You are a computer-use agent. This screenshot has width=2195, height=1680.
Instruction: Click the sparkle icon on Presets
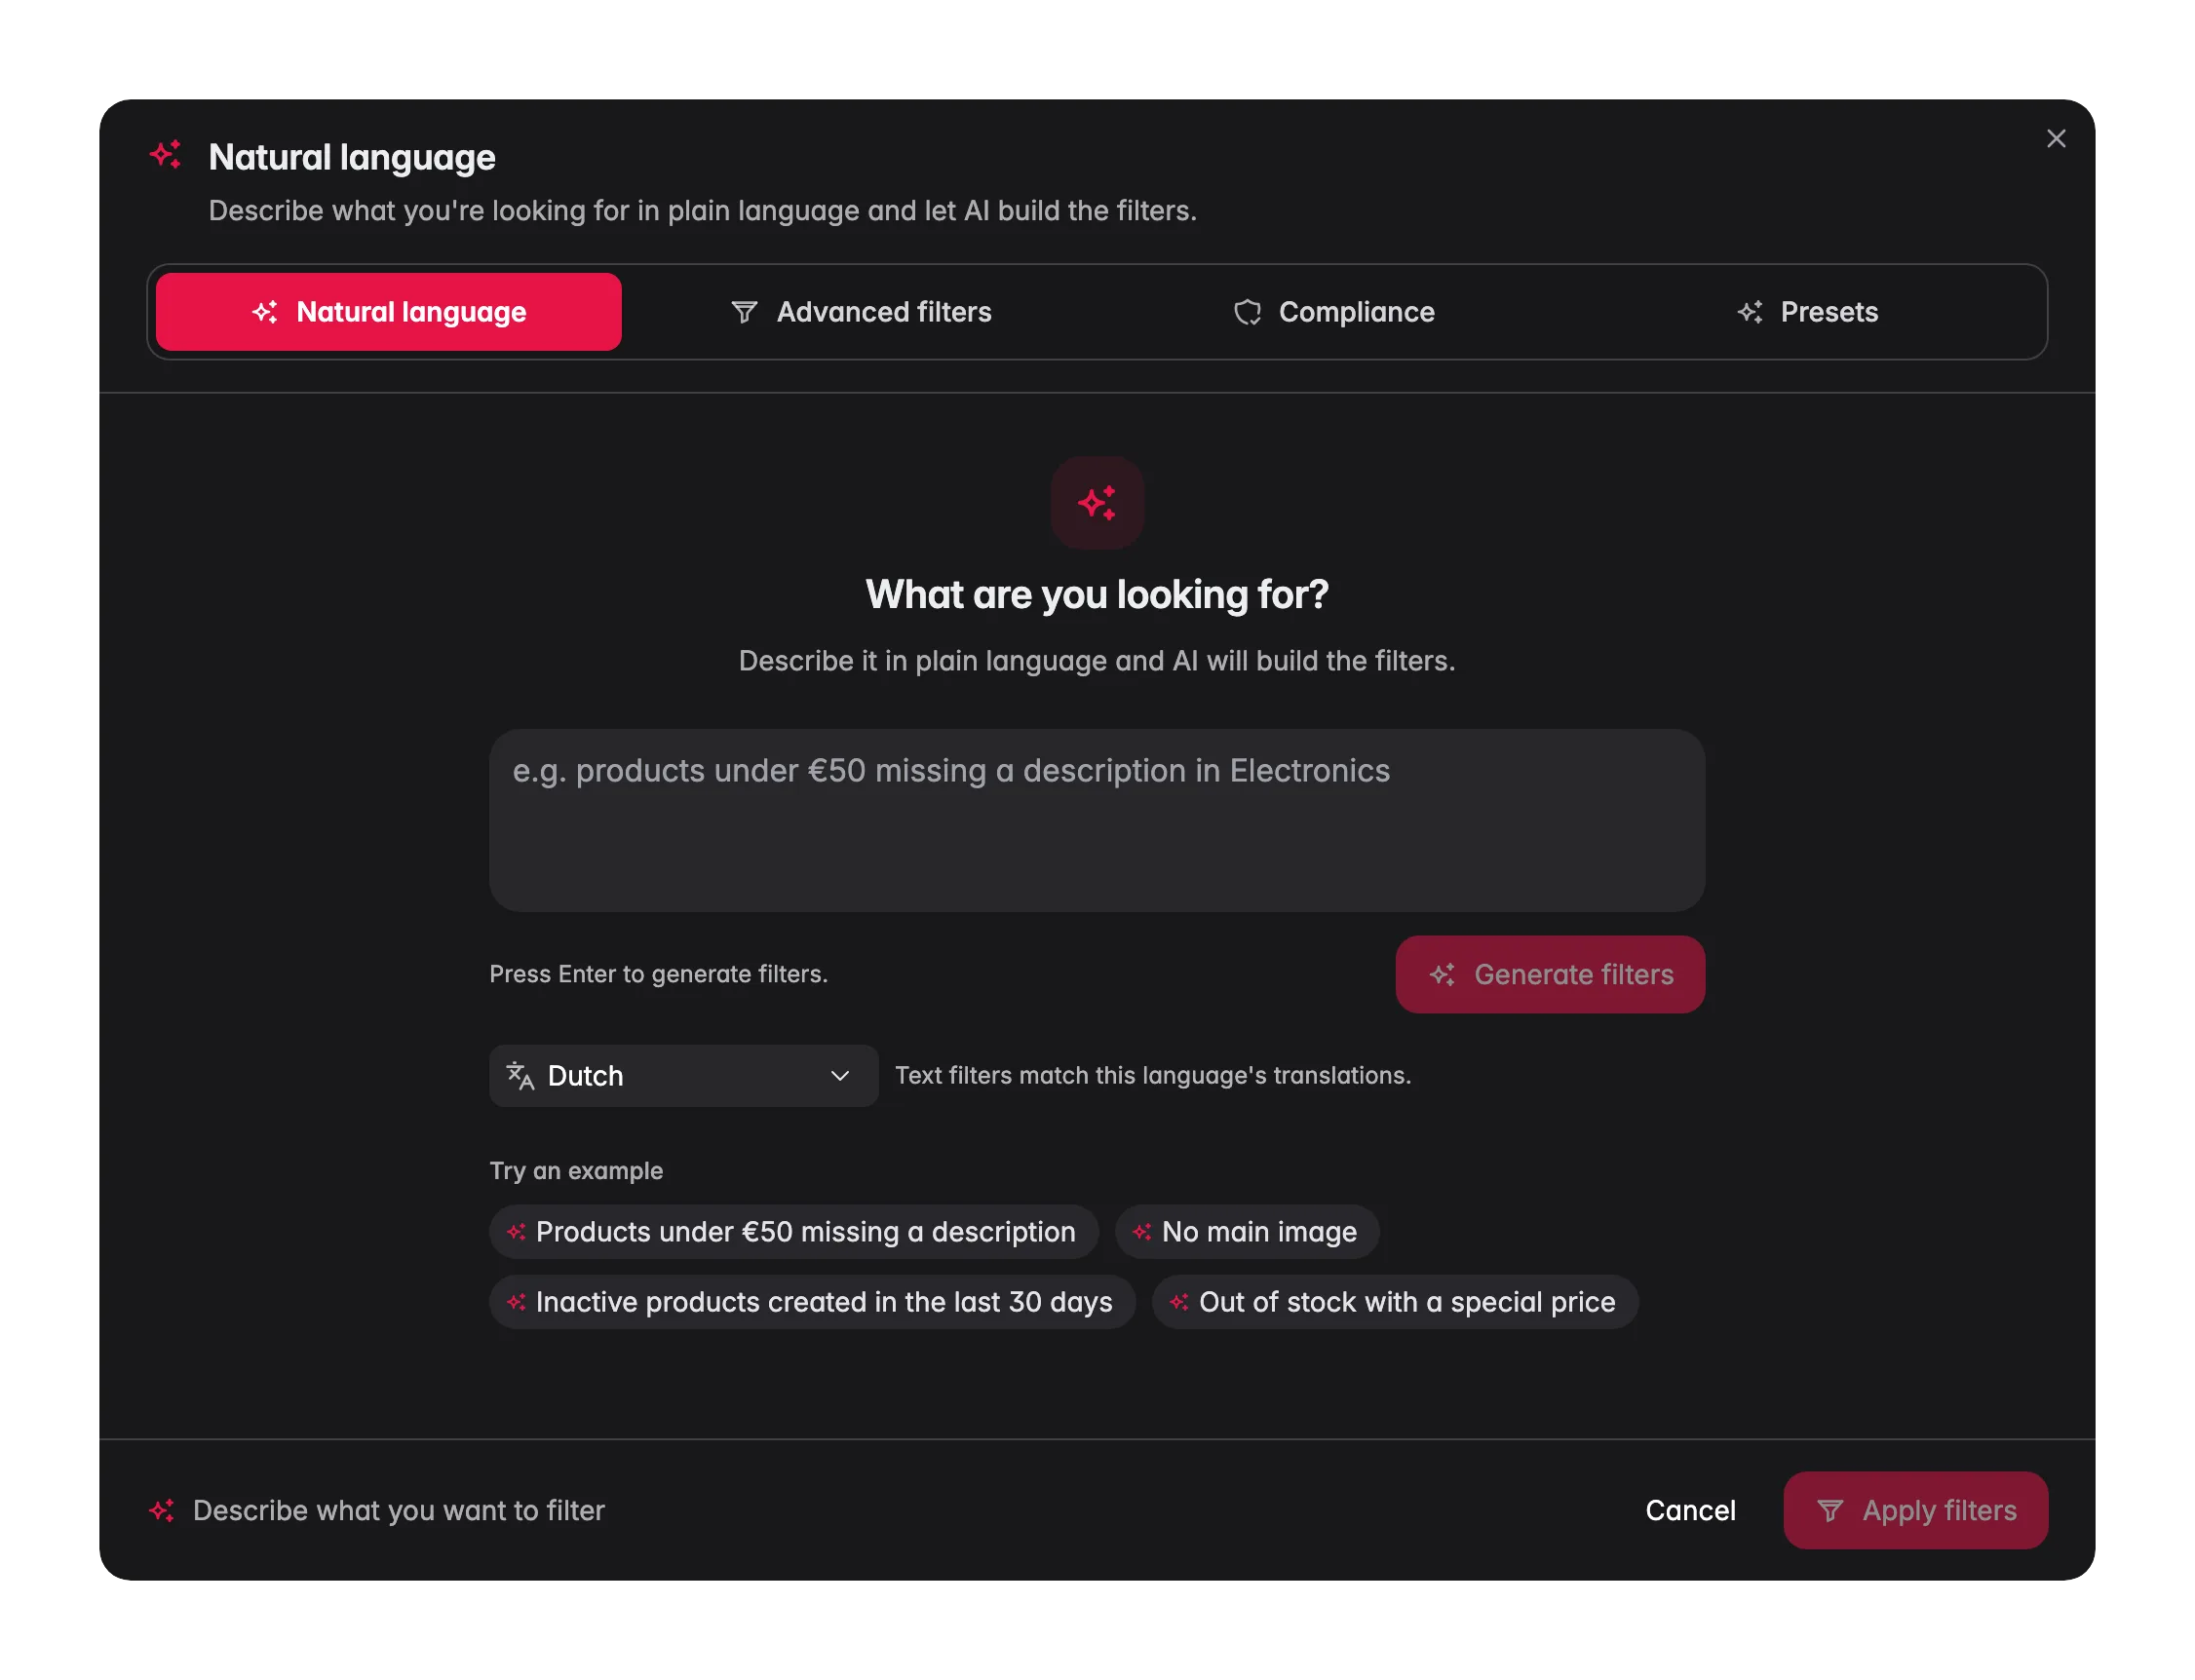[x=1749, y=312]
